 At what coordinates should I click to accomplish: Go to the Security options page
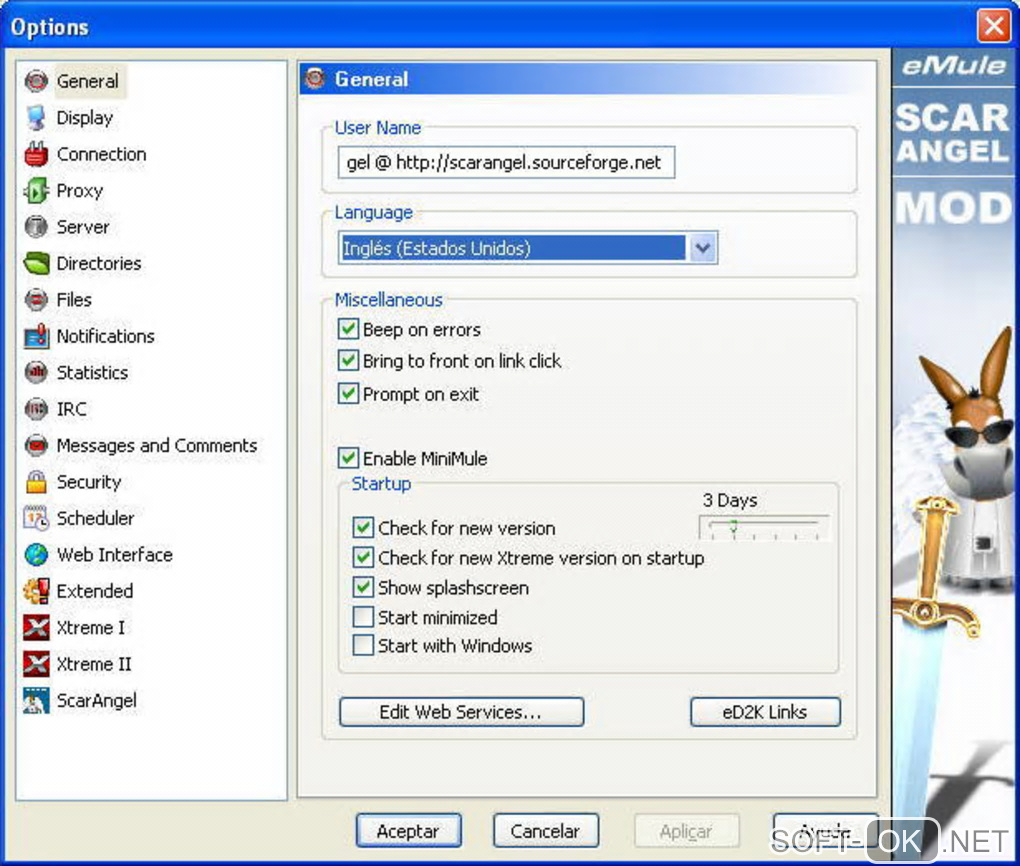[x=89, y=482]
